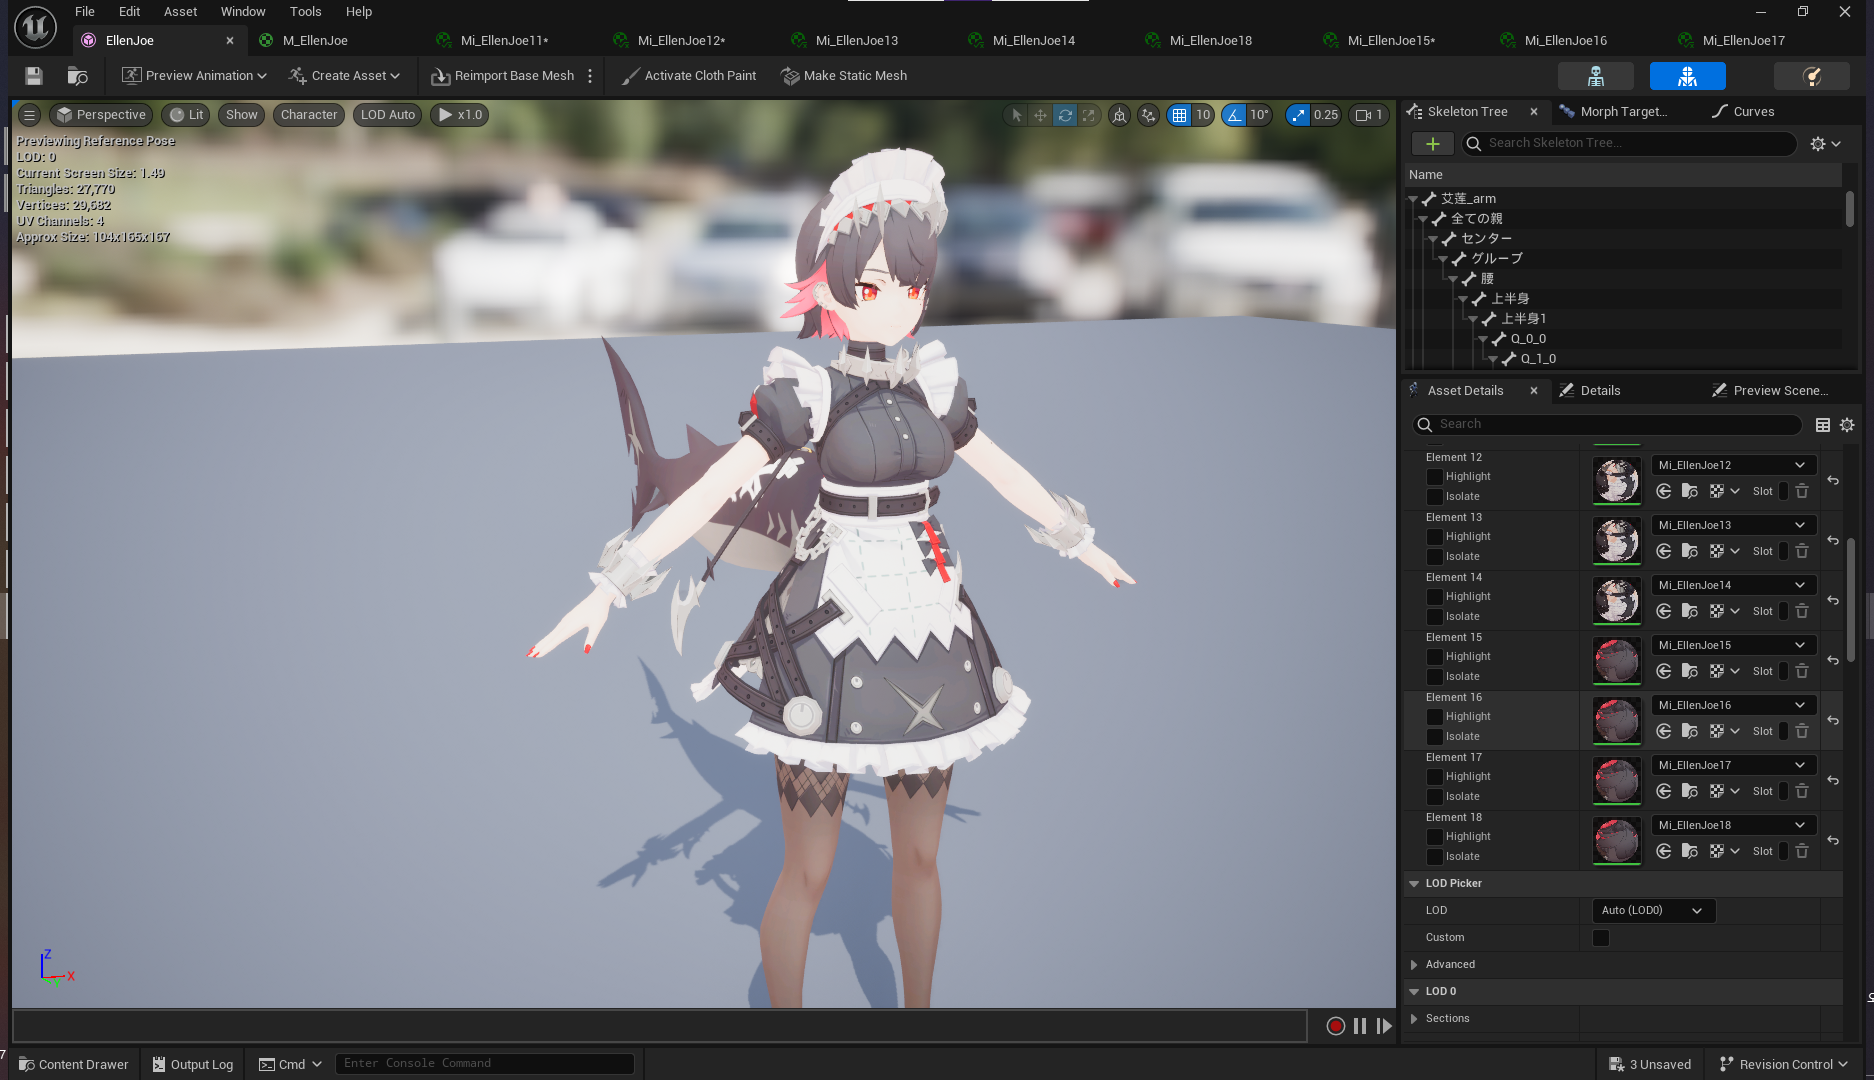
Task: Select the viewport Rotate tool
Action: [1065, 115]
